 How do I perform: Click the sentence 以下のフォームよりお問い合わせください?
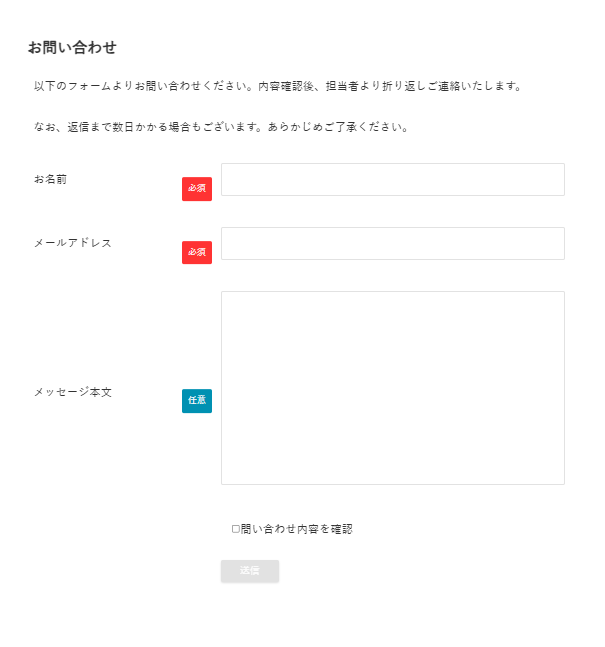(x=143, y=86)
